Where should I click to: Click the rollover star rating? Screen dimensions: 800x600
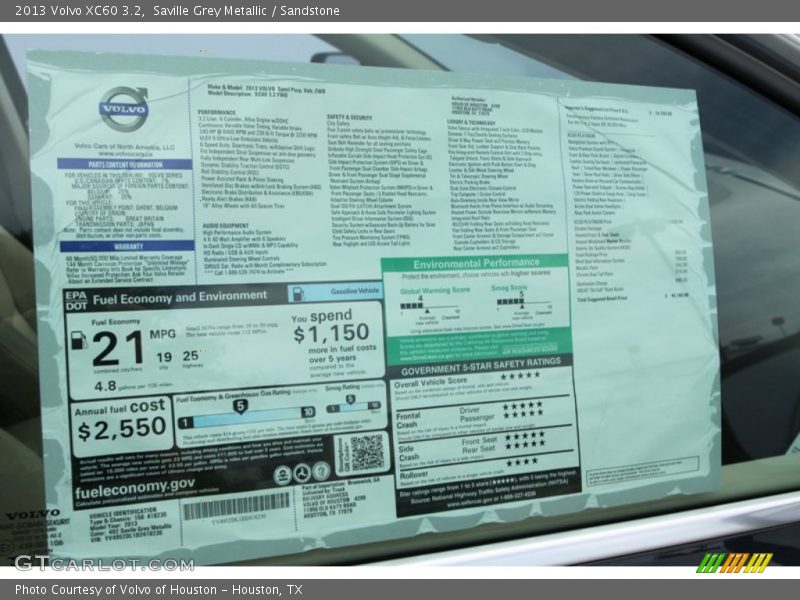522,461
